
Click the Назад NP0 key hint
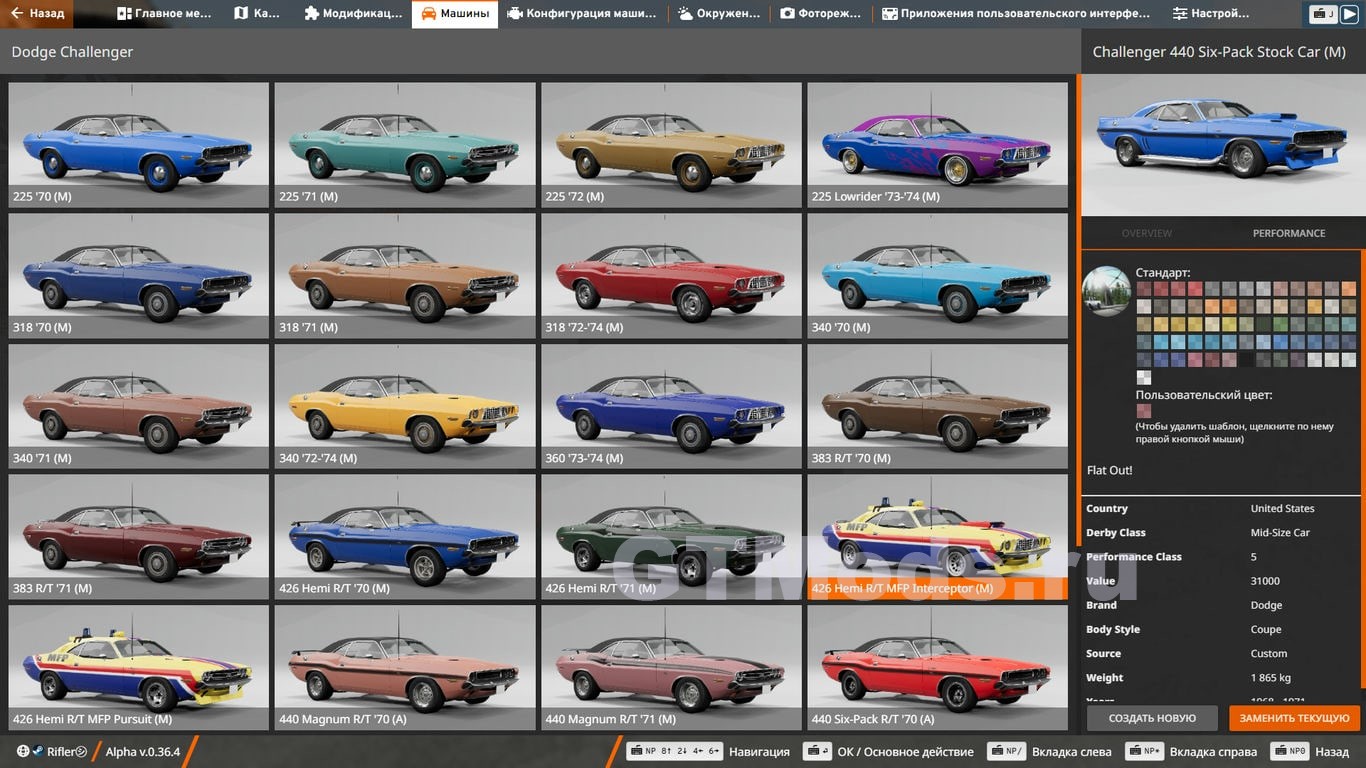(x=1310, y=752)
